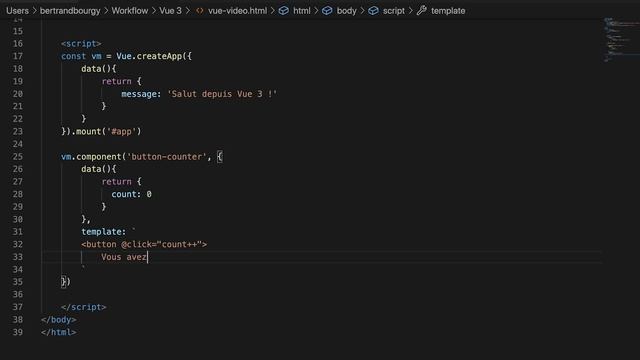Open the Vue 3 breadcrumb folder
Viewport: 640px width, 360px height.
(170, 11)
